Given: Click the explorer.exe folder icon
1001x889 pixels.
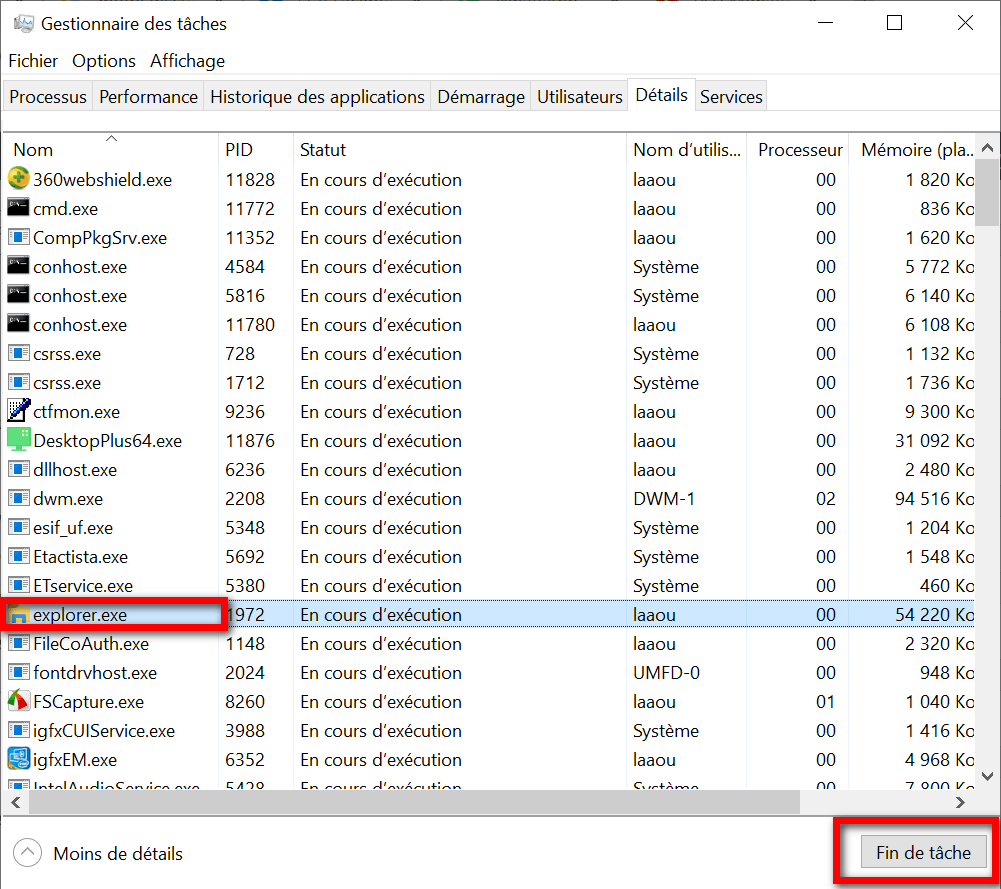Looking at the screenshot, I should [x=19, y=615].
